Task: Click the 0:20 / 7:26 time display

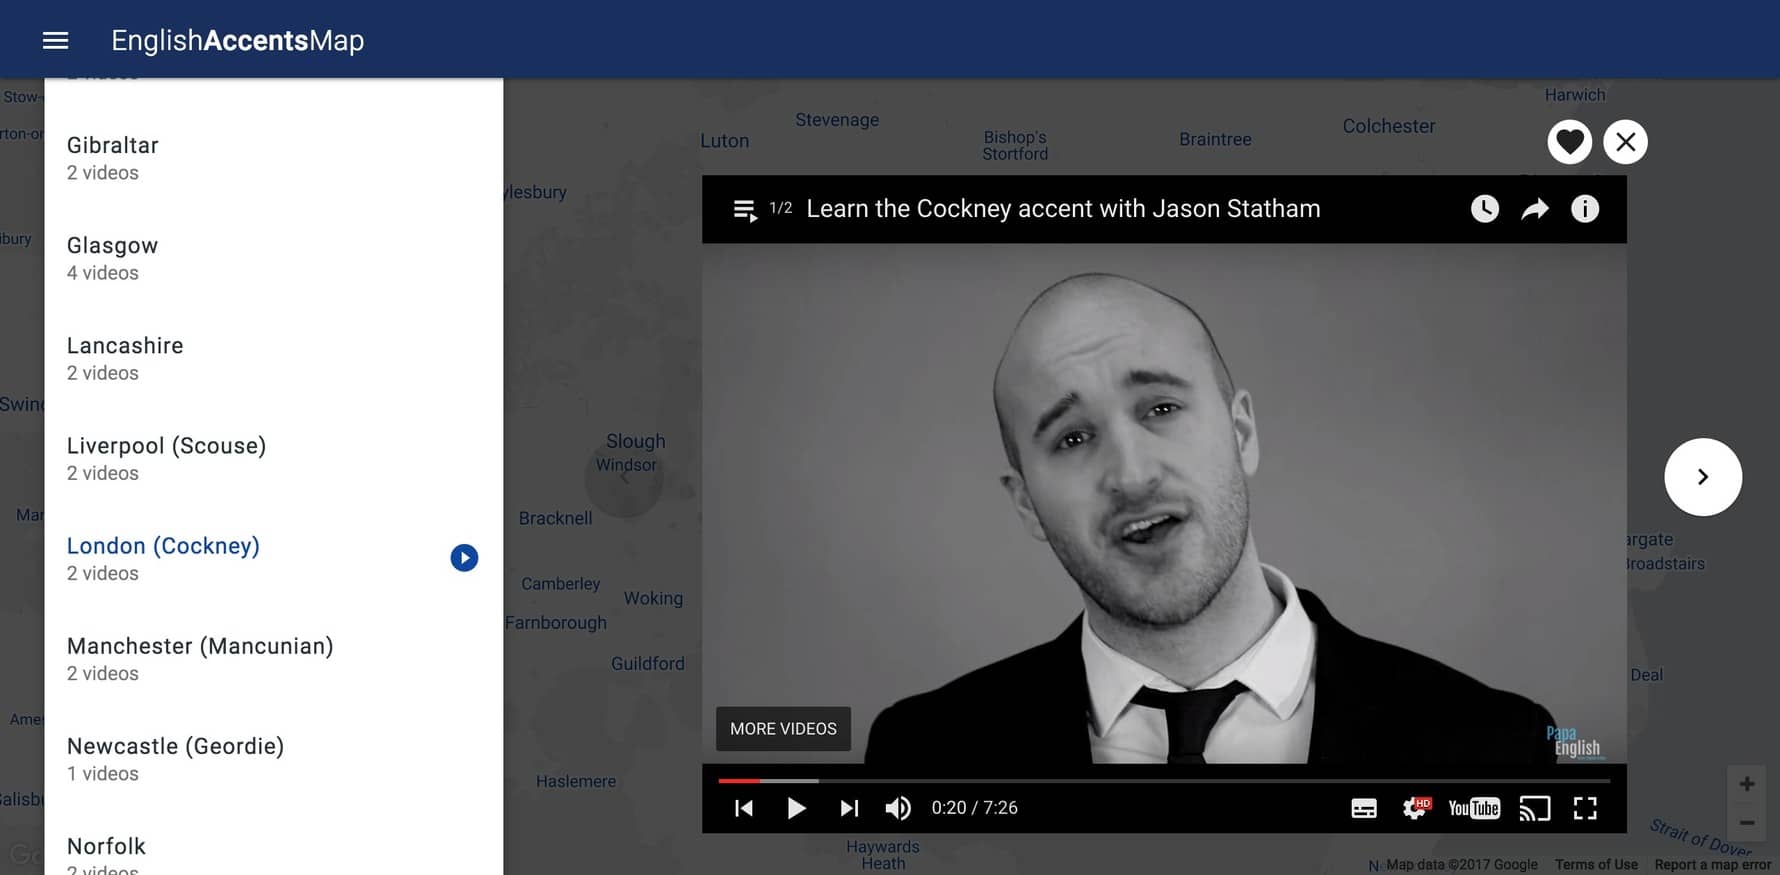Action: click(x=975, y=808)
